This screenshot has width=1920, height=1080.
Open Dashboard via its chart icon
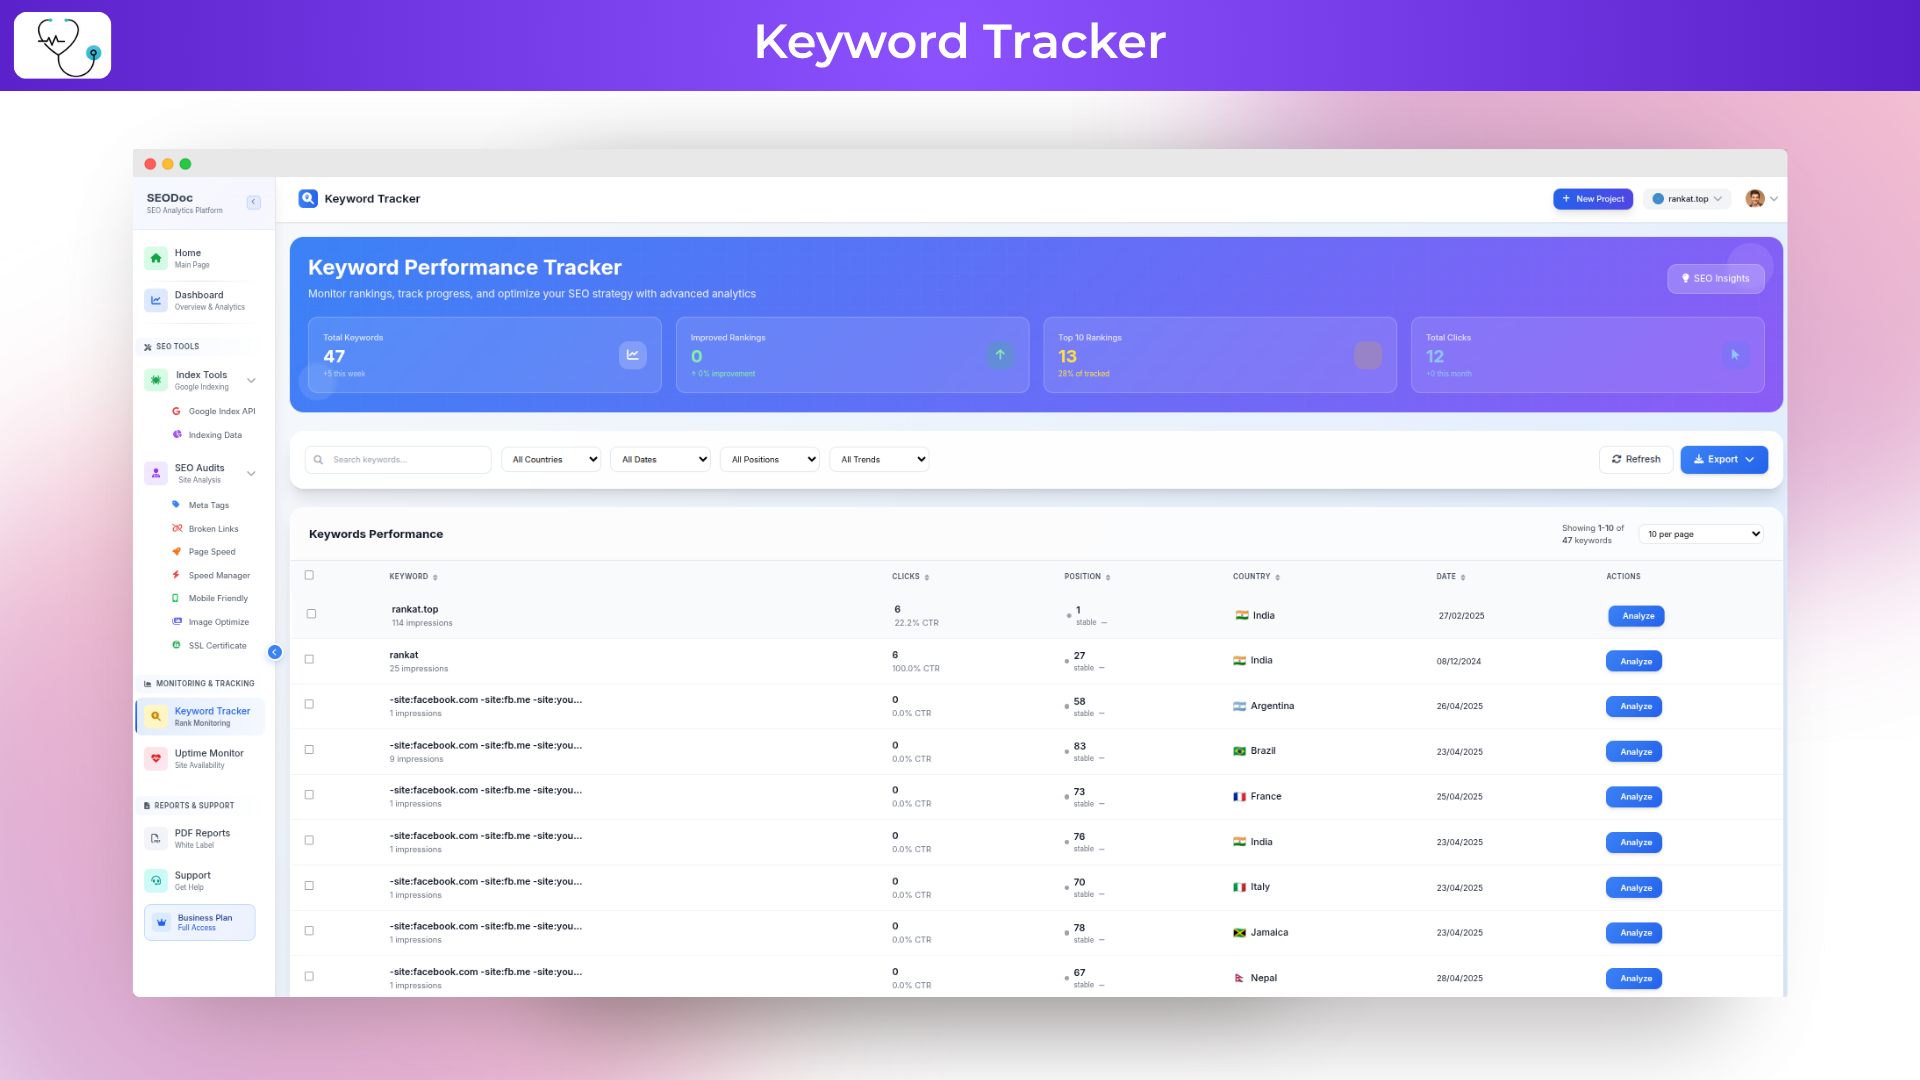(156, 300)
